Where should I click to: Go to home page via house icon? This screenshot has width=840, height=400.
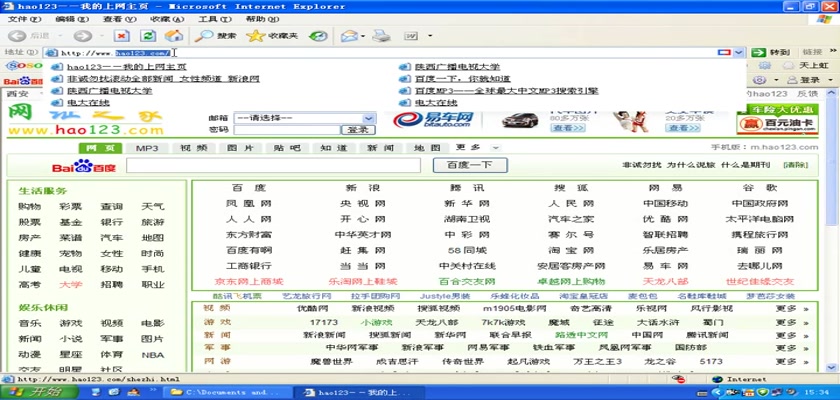(174, 36)
